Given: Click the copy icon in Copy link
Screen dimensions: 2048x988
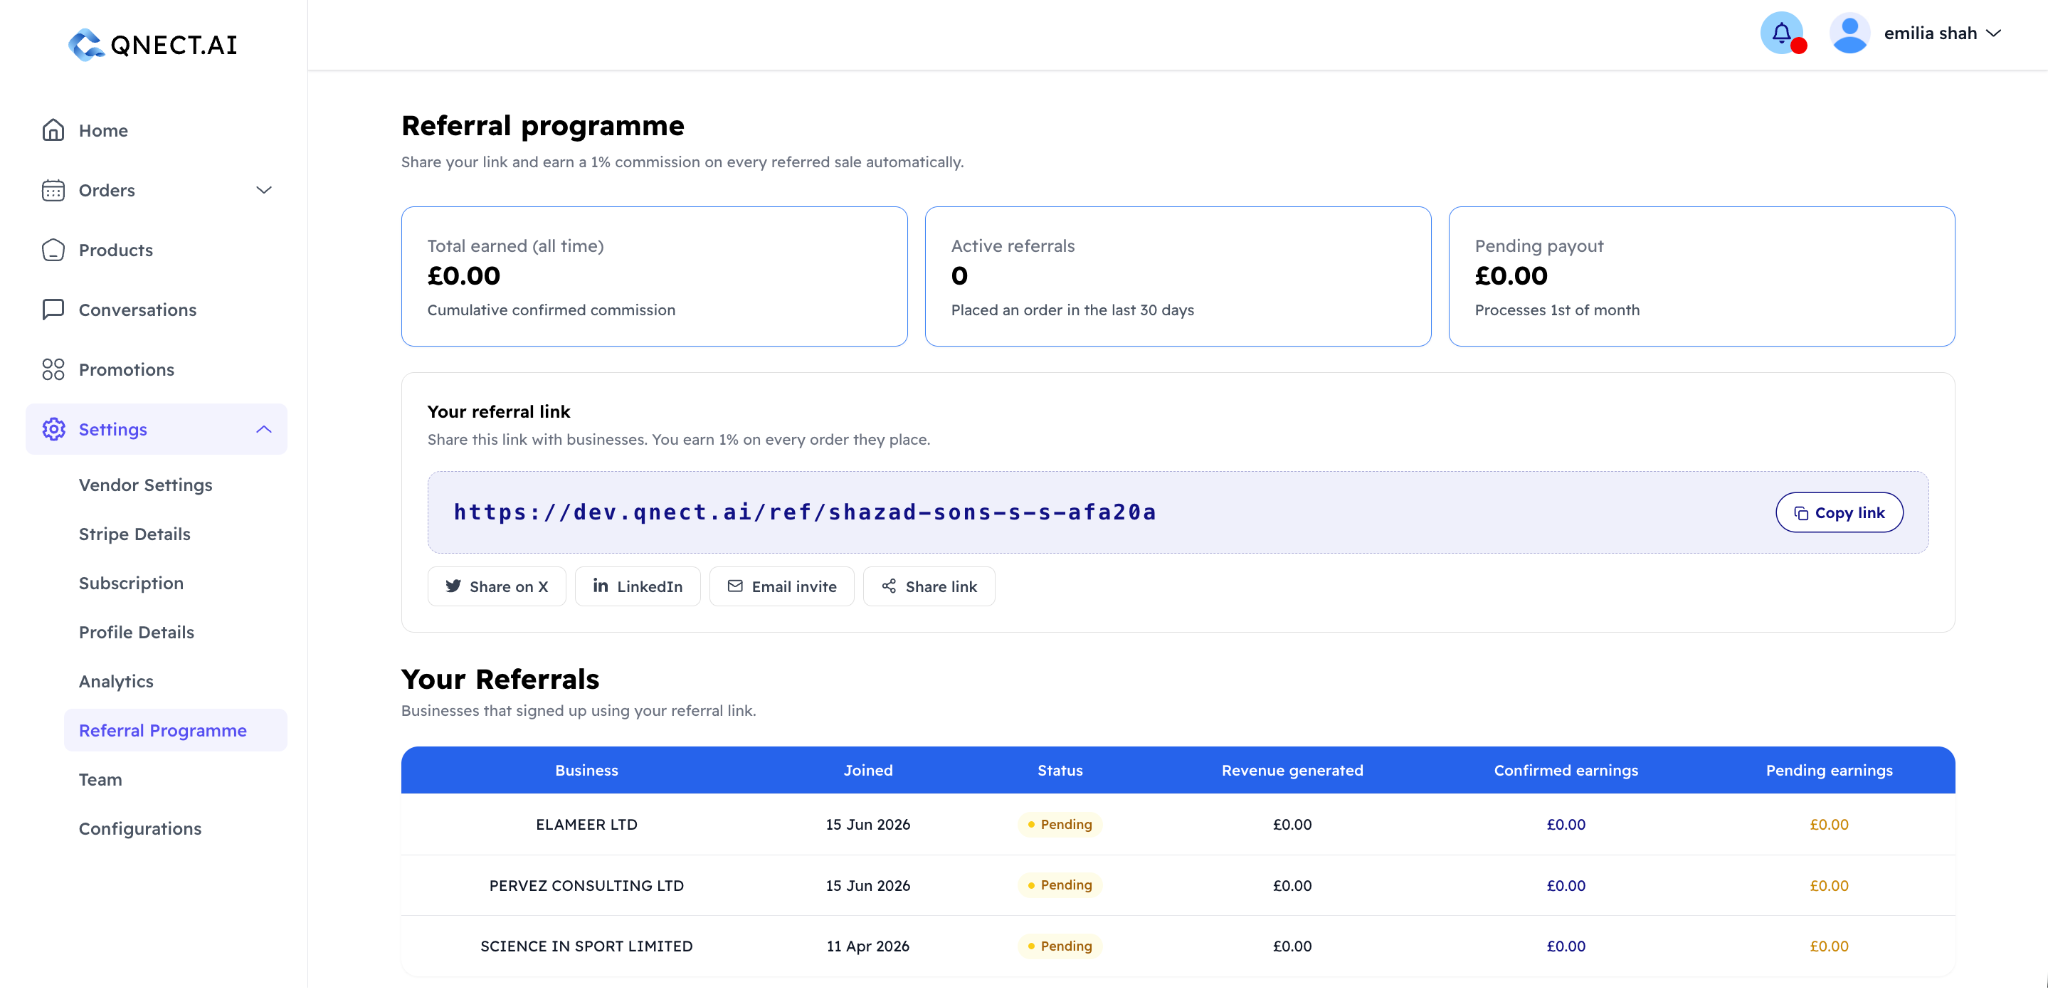Looking at the screenshot, I should coord(1801,513).
